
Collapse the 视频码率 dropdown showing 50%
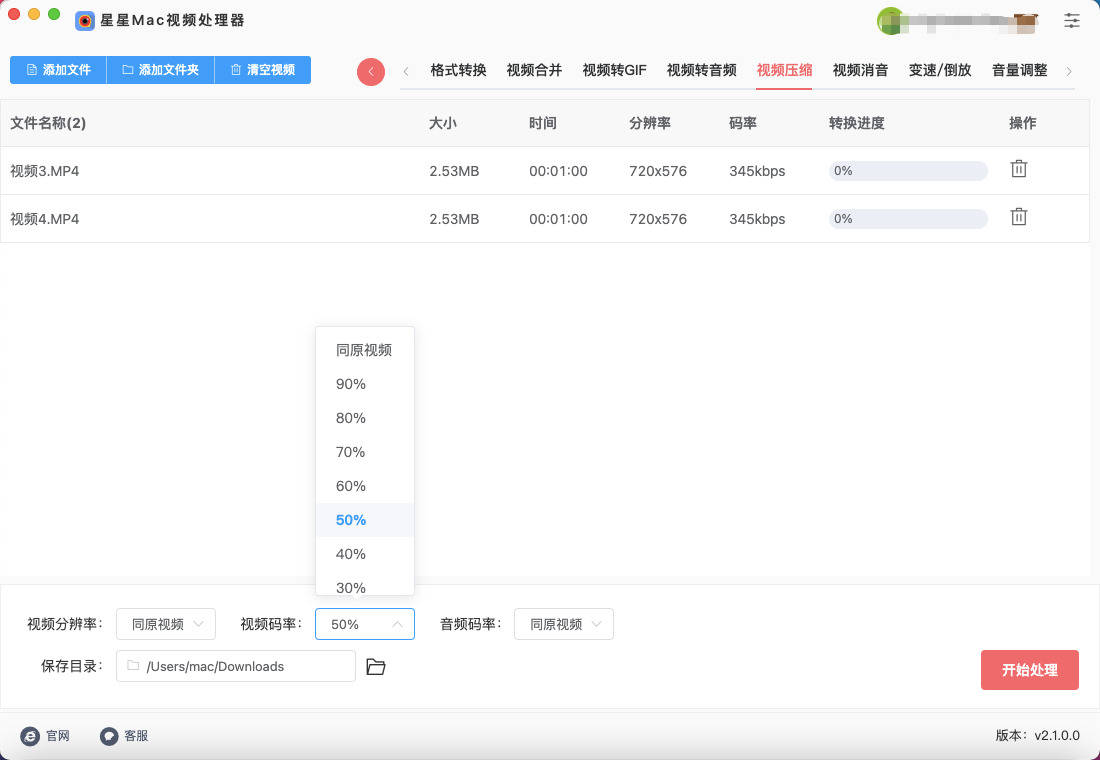pos(365,624)
